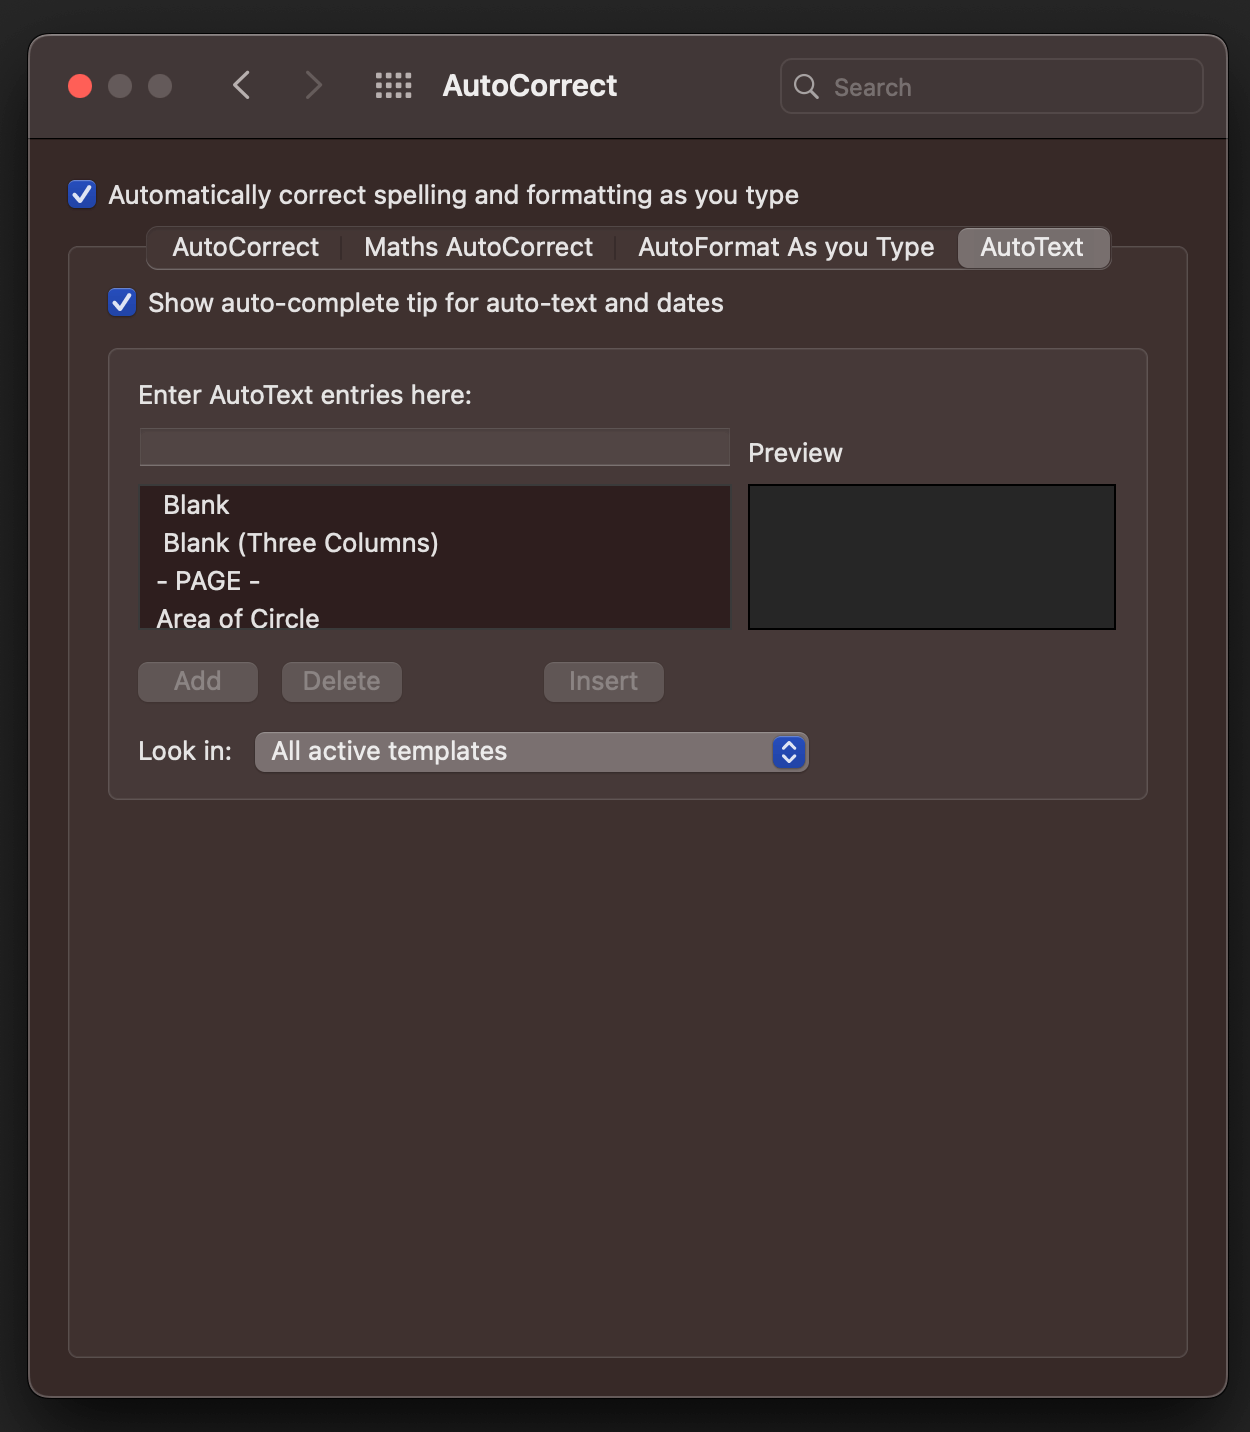
Task: Switch to the AutoCorrect tab
Action: pos(245,247)
